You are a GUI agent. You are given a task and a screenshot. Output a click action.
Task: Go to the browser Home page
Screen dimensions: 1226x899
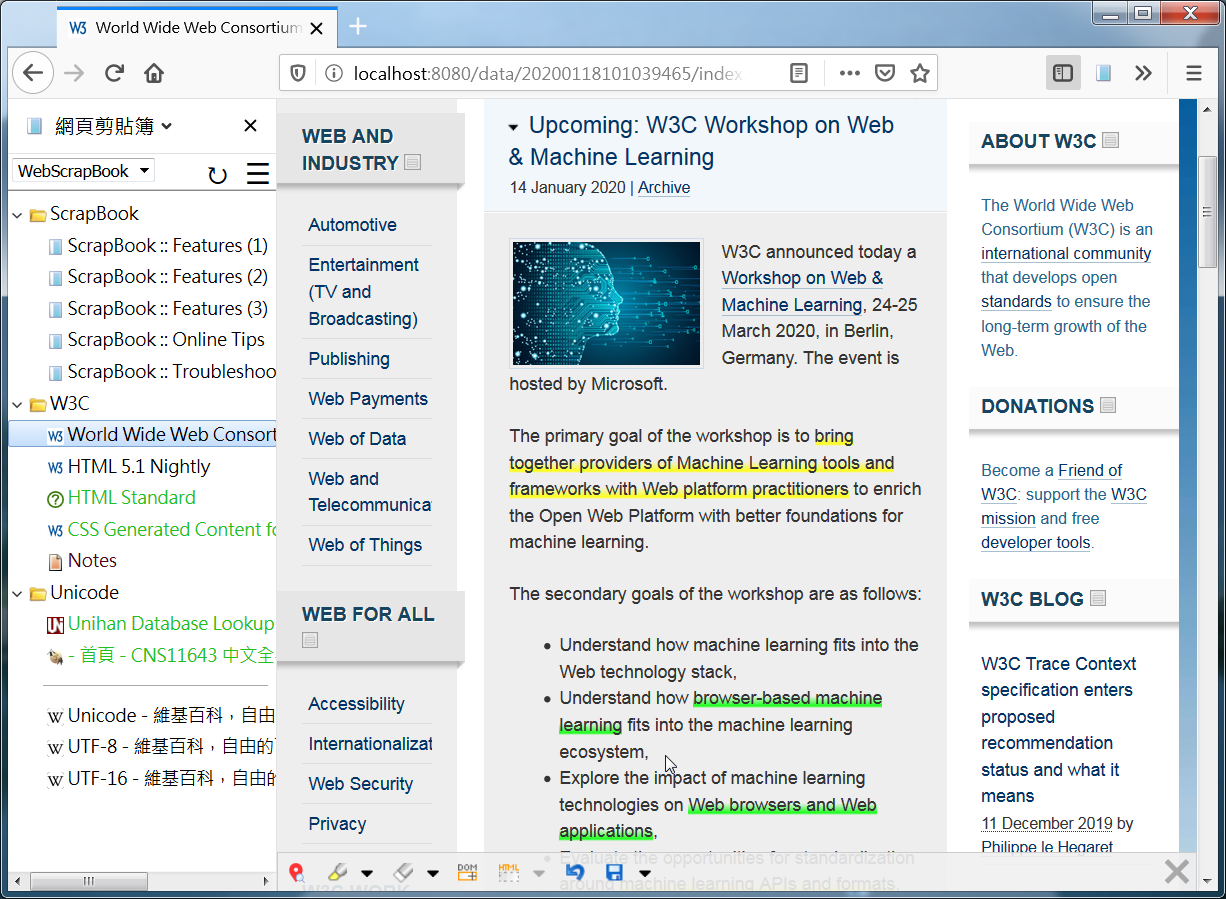(x=154, y=73)
